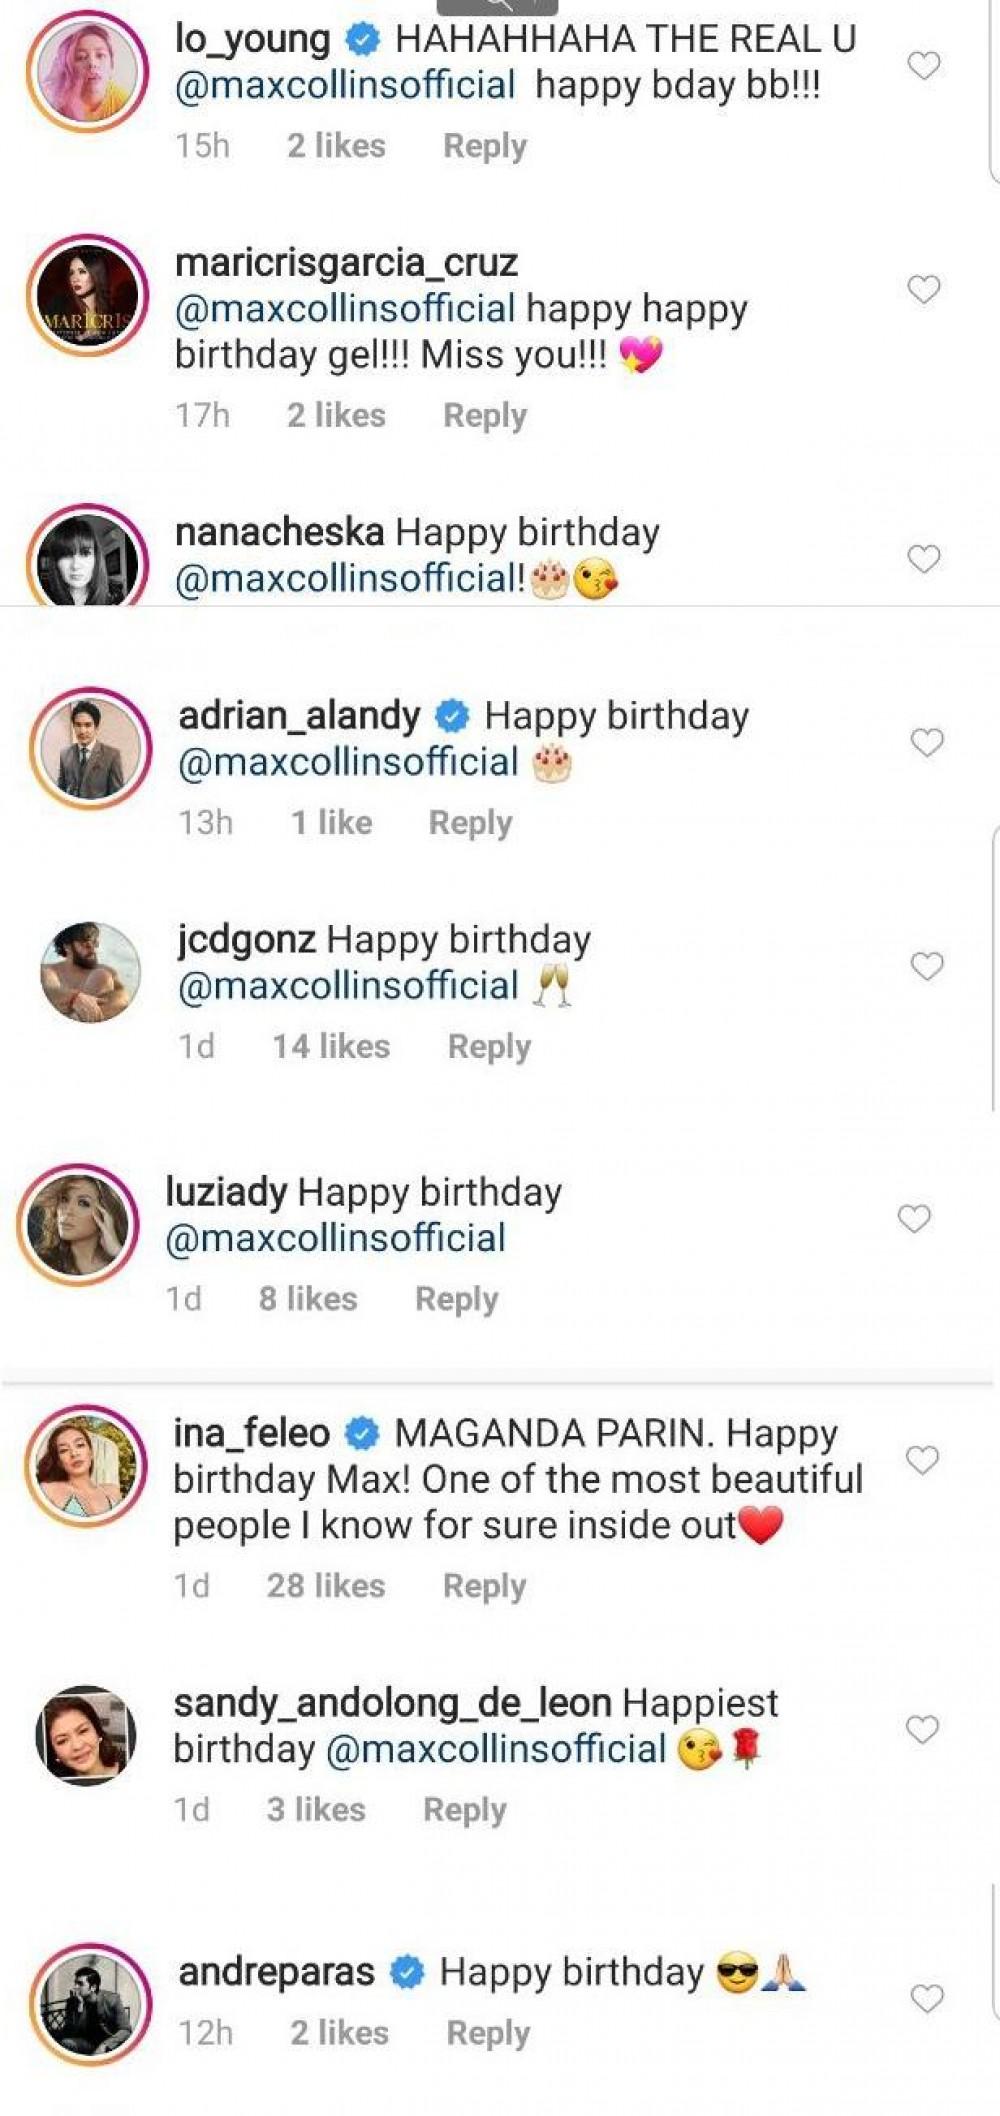Open maricrisgarcia_cruz username profile link

point(346,263)
